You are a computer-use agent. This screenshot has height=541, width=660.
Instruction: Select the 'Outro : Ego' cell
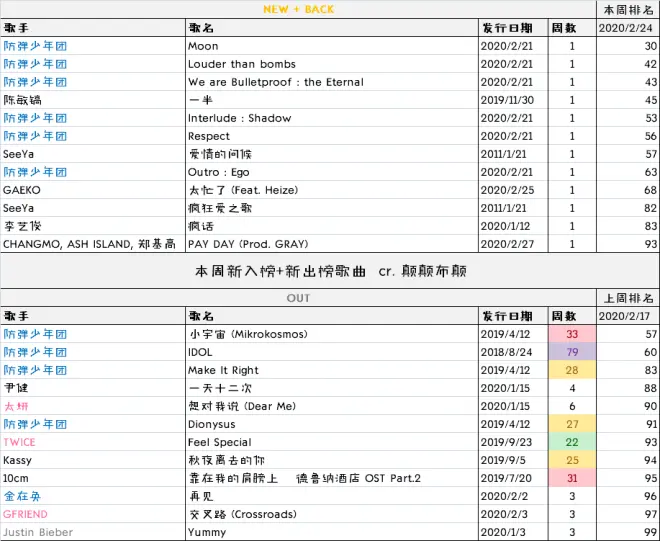(332, 172)
